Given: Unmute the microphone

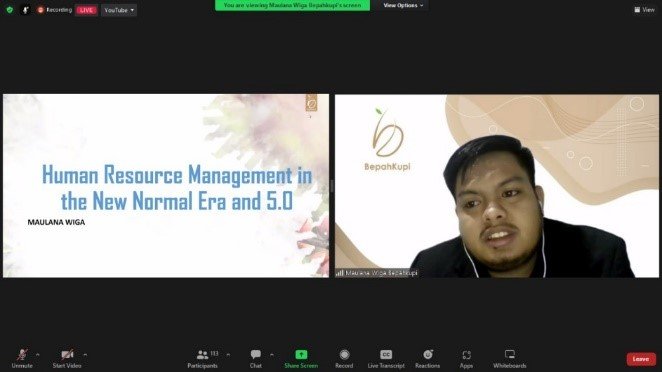Looking at the screenshot, I should [22, 358].
